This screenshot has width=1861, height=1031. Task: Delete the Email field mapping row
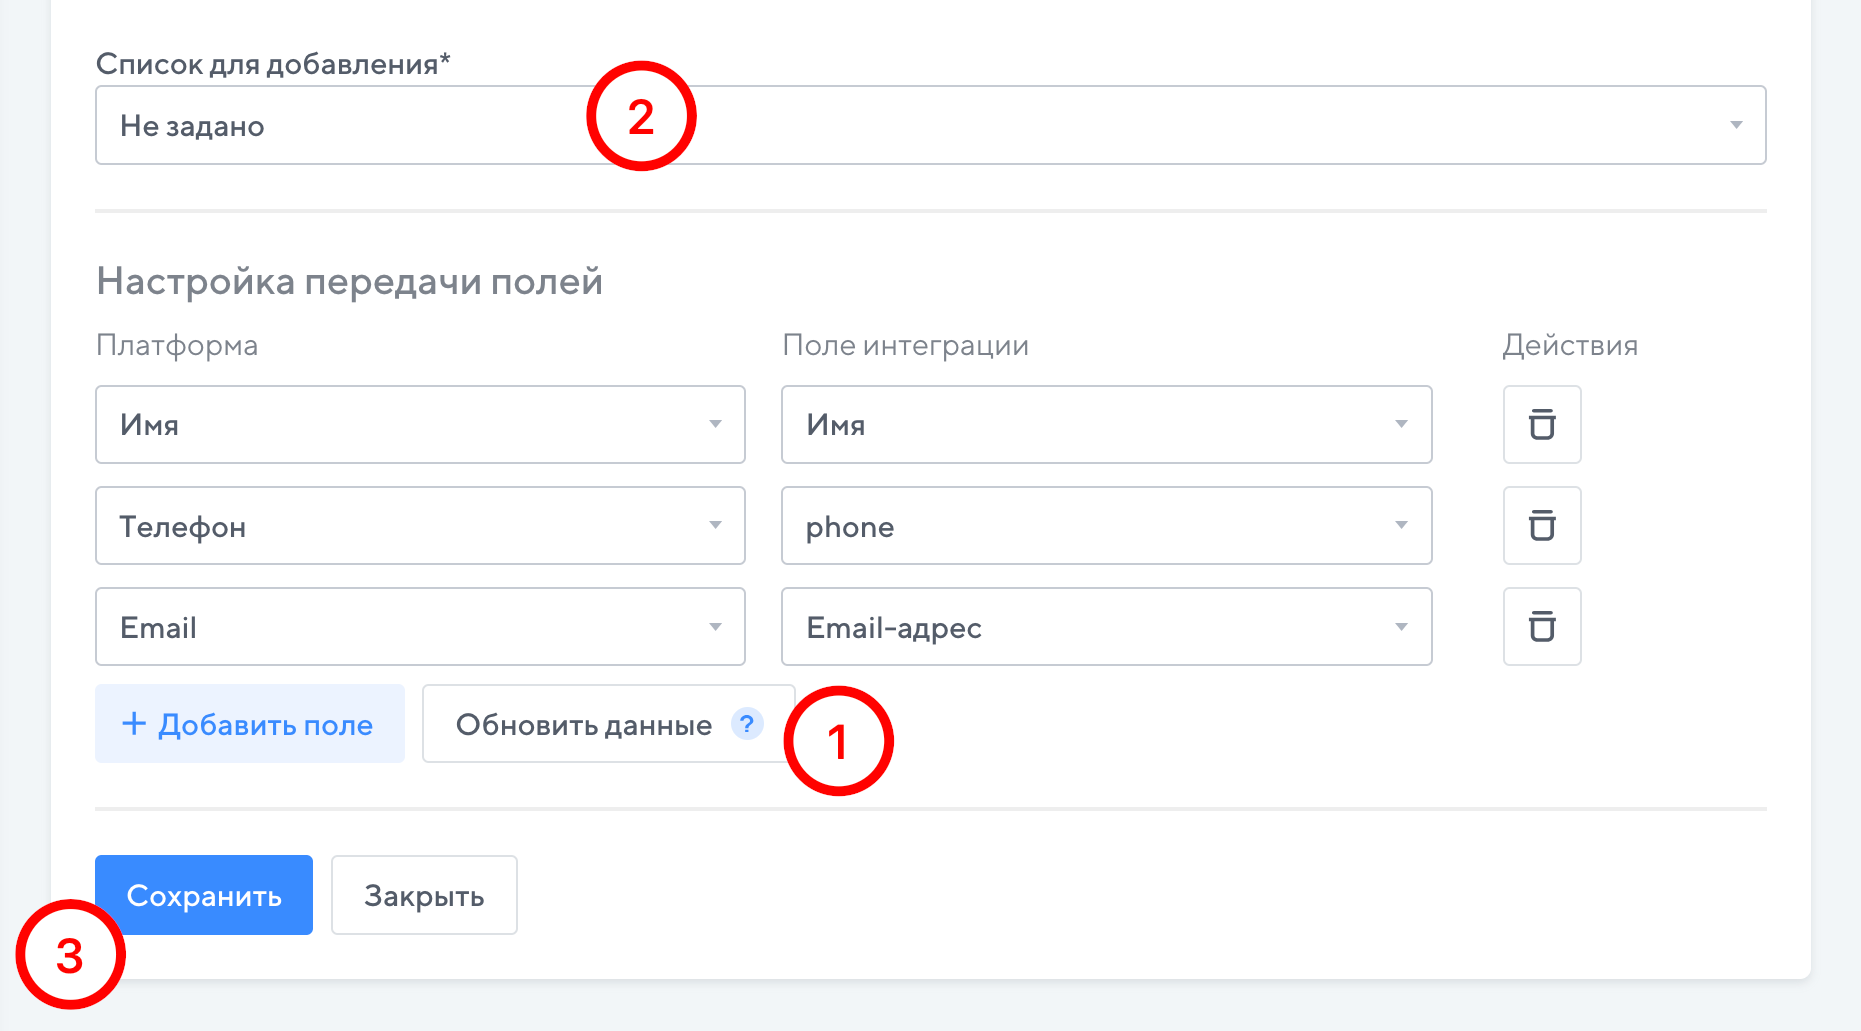[x=1541, y=627]
